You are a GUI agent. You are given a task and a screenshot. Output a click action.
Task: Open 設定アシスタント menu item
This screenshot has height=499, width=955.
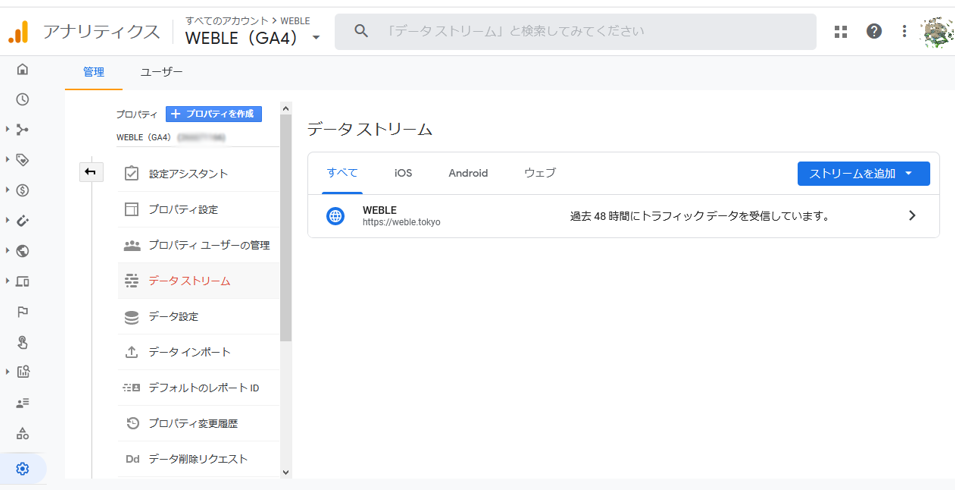click(198, 174)
